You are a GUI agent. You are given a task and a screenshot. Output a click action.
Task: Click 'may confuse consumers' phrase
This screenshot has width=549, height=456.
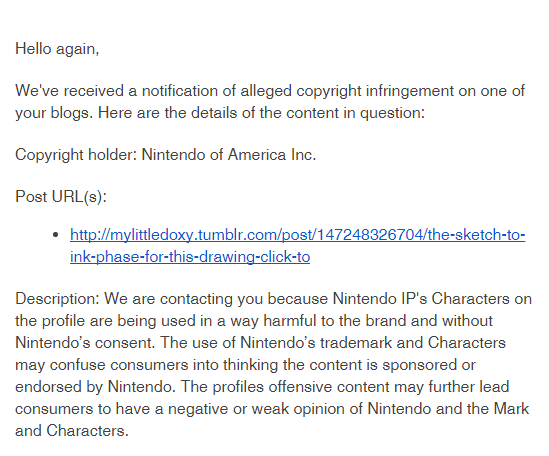(102, 365)
